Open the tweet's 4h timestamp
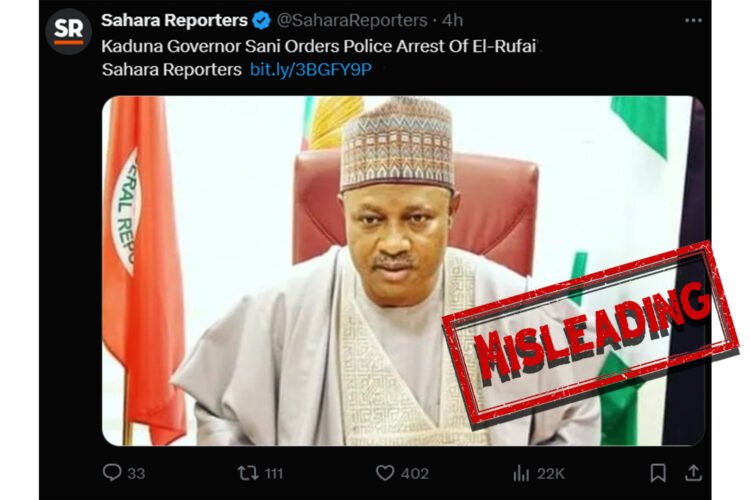Image resolution: width=750 pixels, height=500 pixels. 424,20
